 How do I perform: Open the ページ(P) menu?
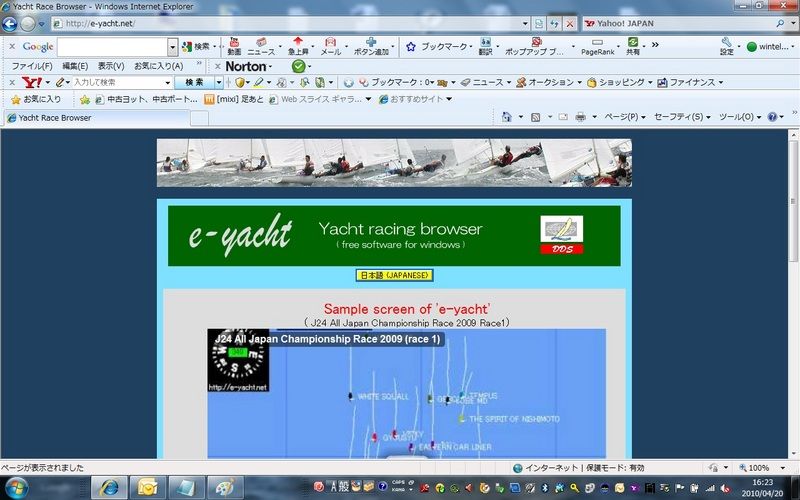tap(625, 117)
